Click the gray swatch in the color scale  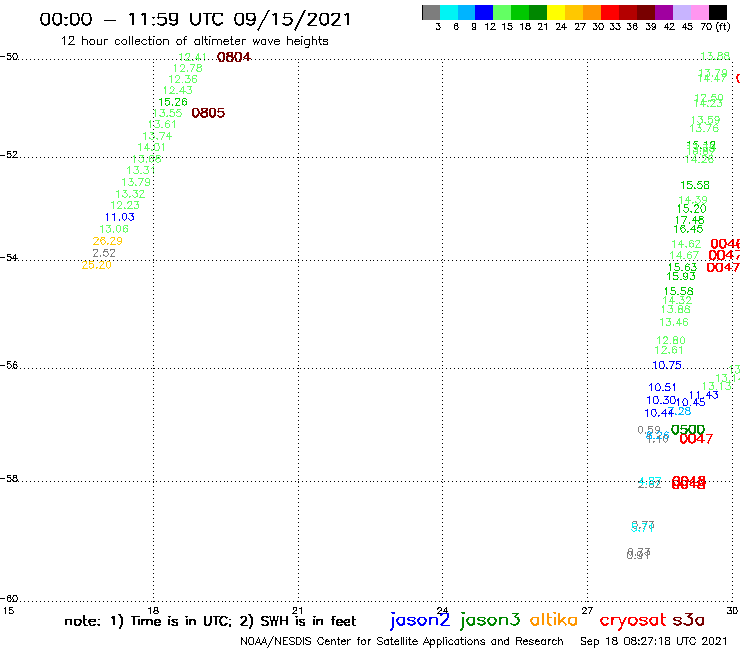431,12
